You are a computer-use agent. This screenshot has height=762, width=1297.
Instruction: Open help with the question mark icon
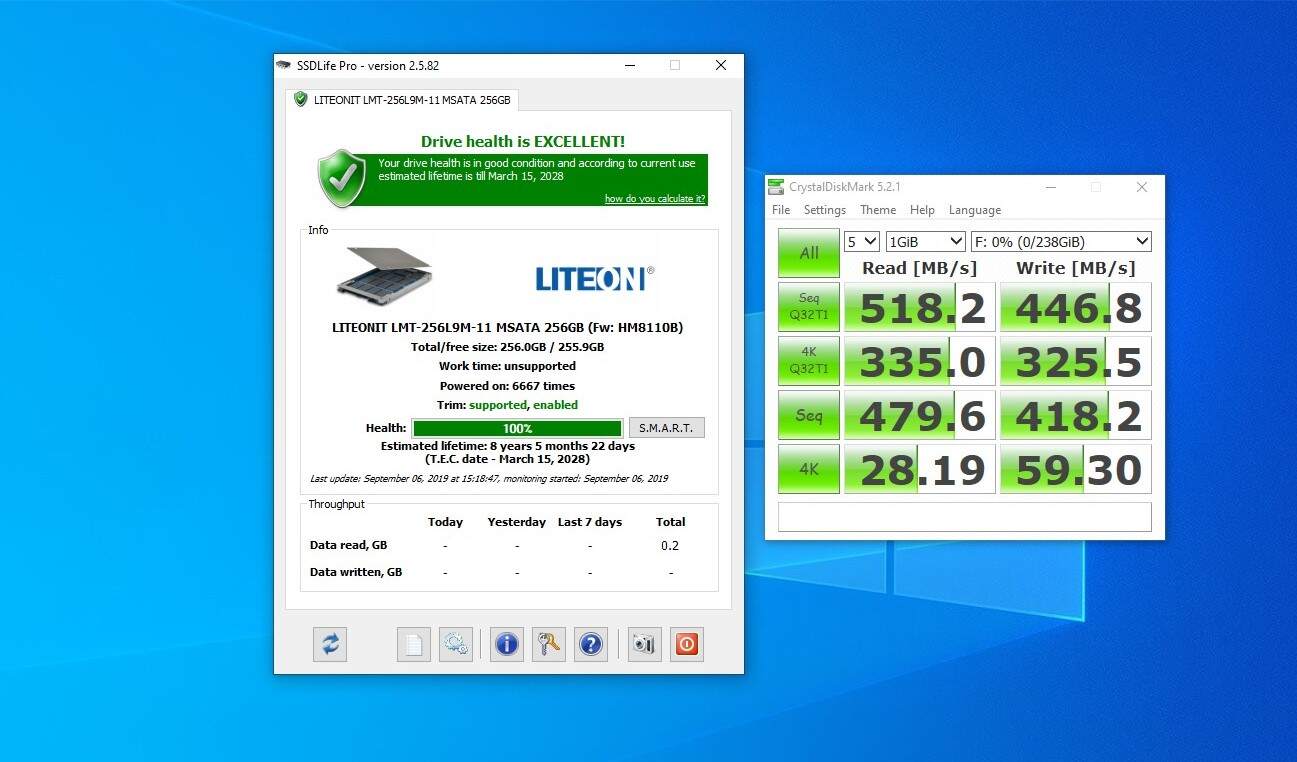pyautogui.click(x=591, y=644)
